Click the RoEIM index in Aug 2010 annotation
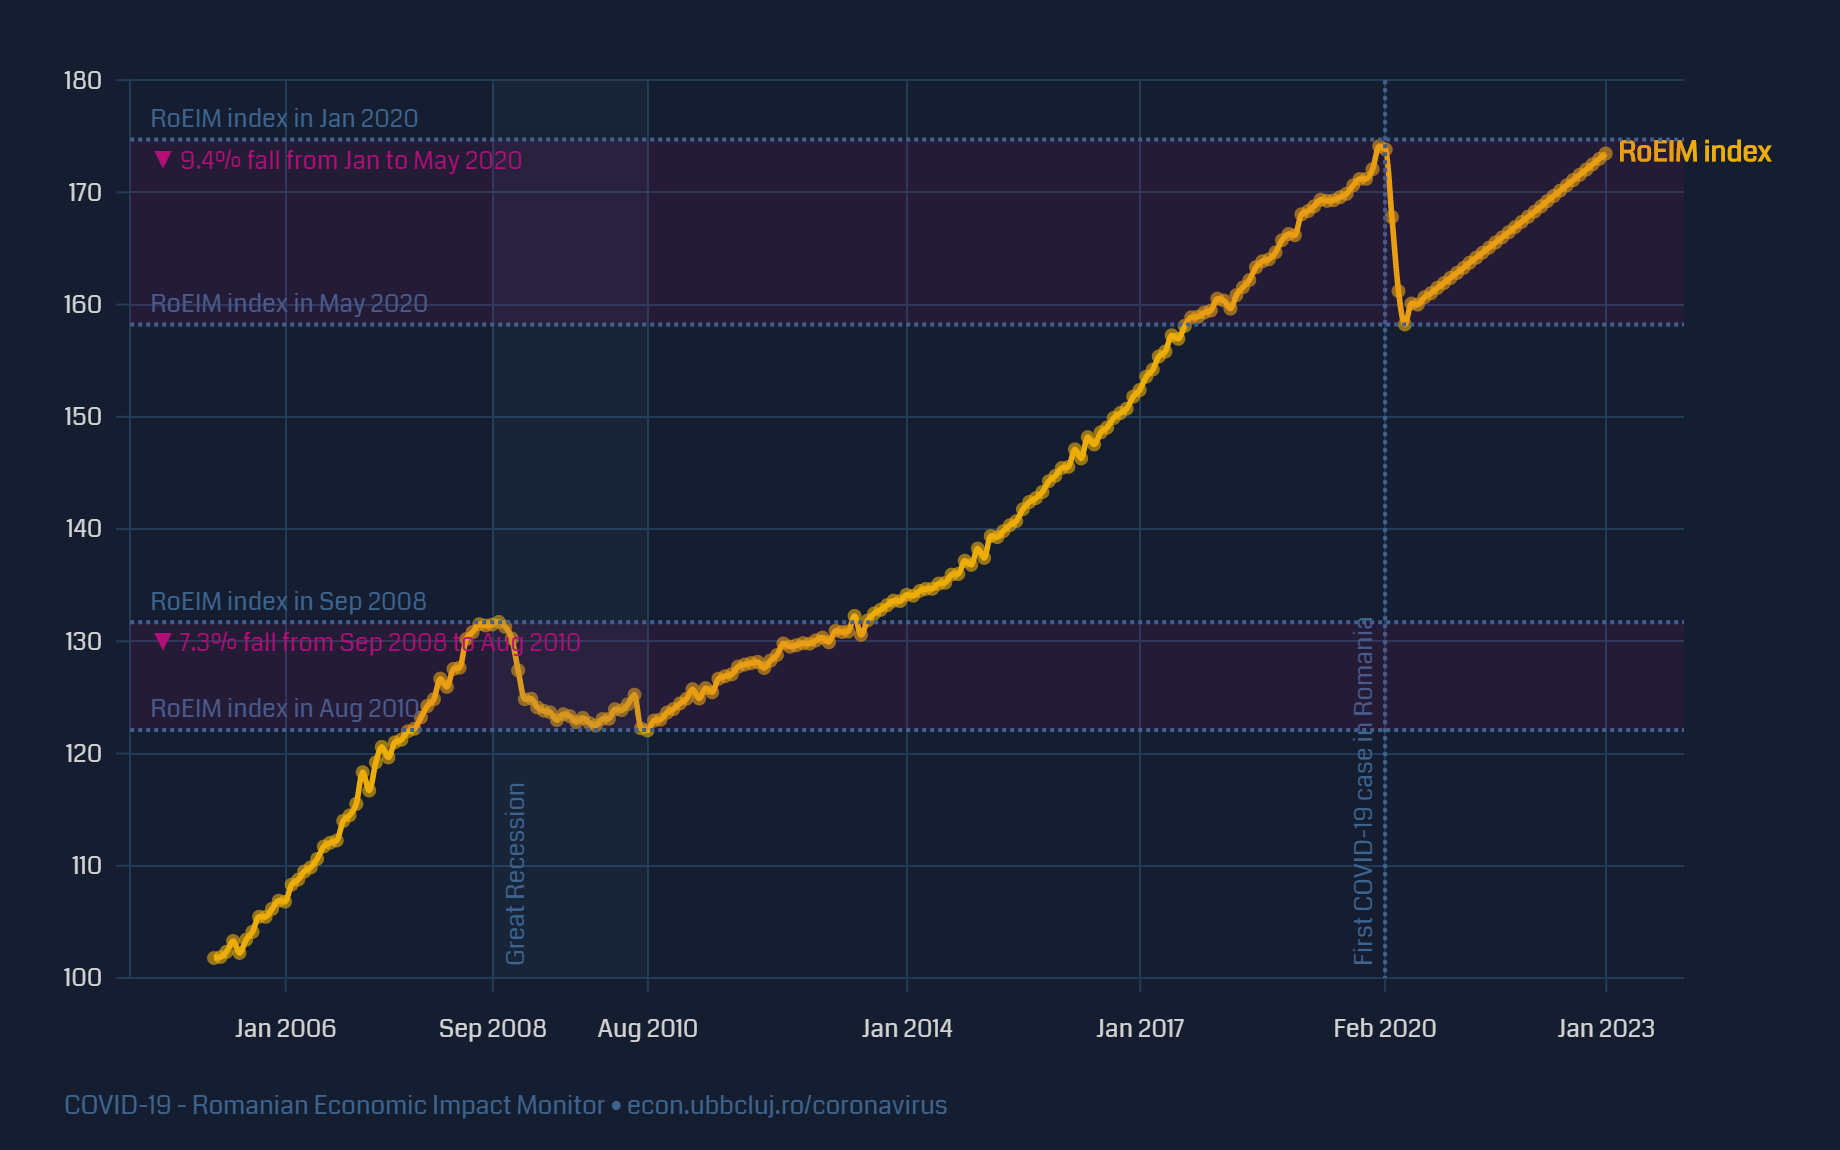Image resolution: width=1840 pixels, height=1150 pixels. 285,708
